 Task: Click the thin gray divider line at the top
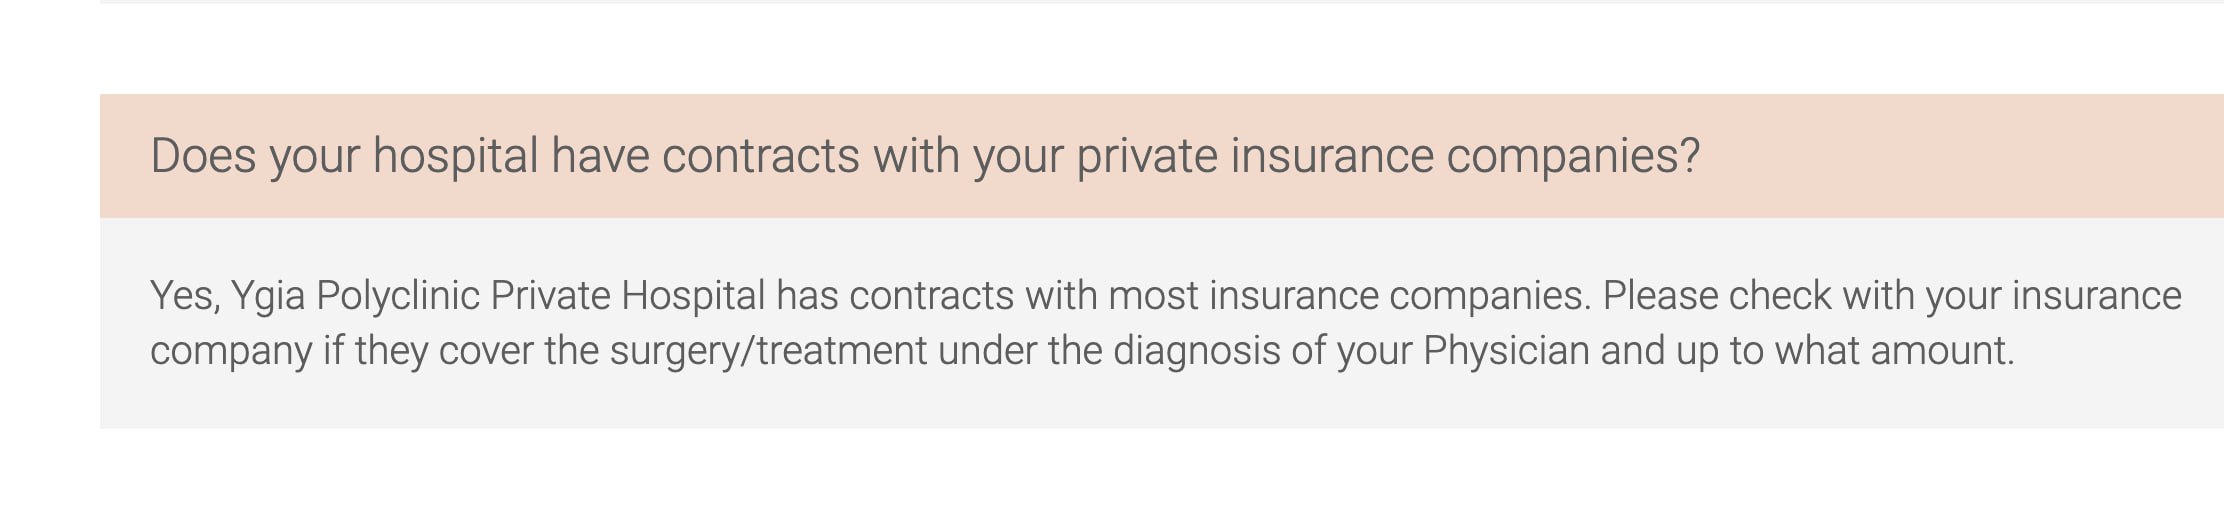[1162, 2]
